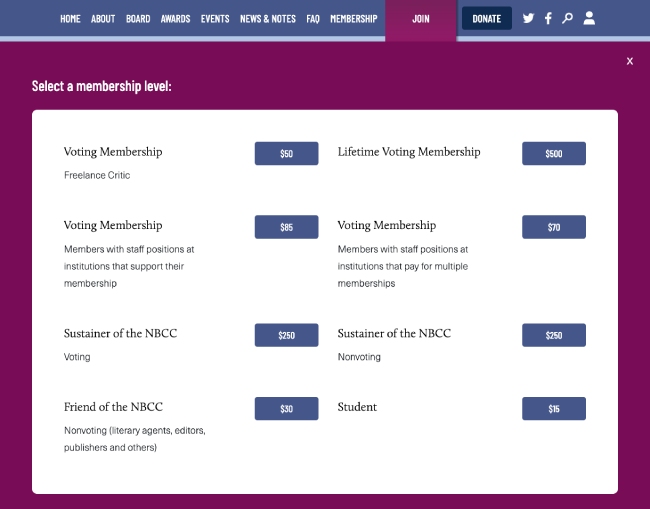Select the $500 Lifetime Voting Membership

(554, 153)
